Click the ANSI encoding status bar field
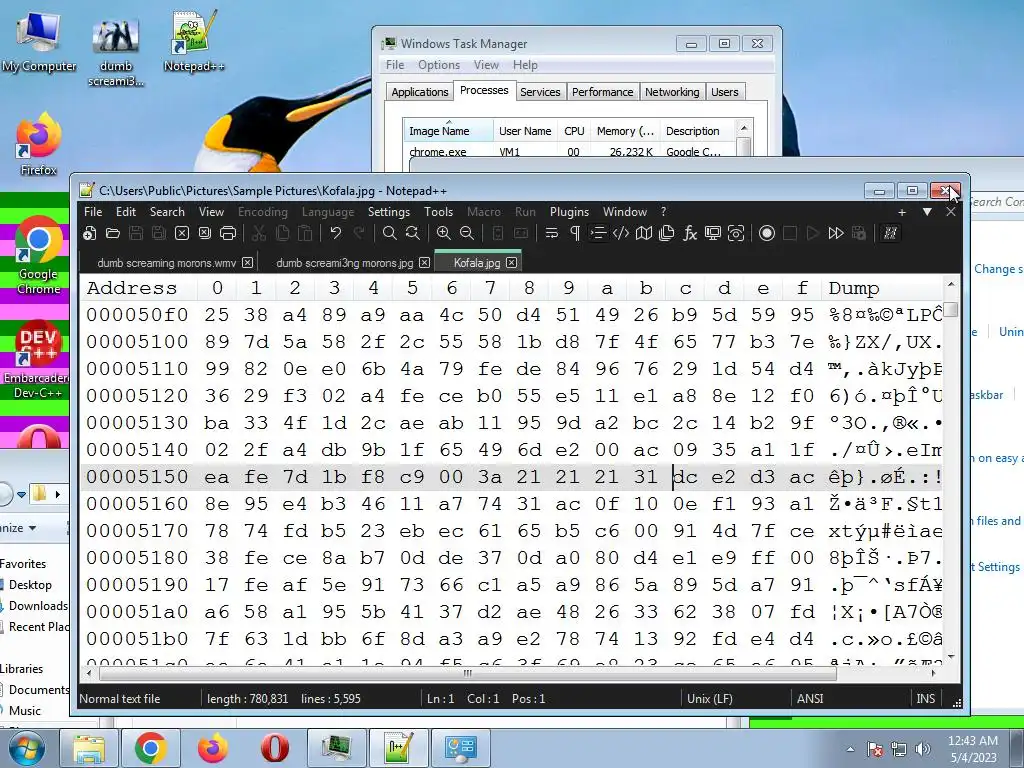Screen dimensions: 1024x768 [x=810, y=698]
